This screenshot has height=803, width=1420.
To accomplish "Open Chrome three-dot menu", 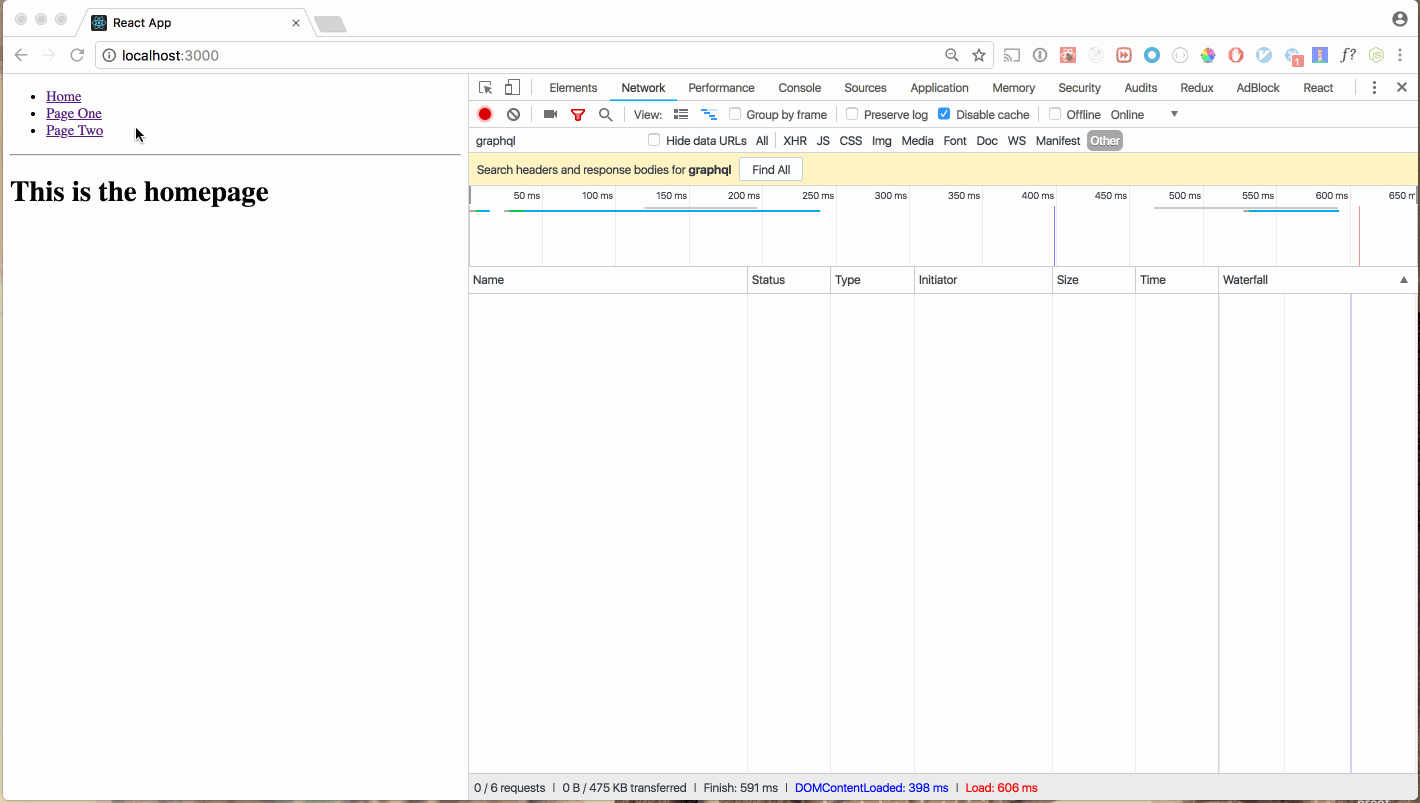I will (x=1400, y=55).
